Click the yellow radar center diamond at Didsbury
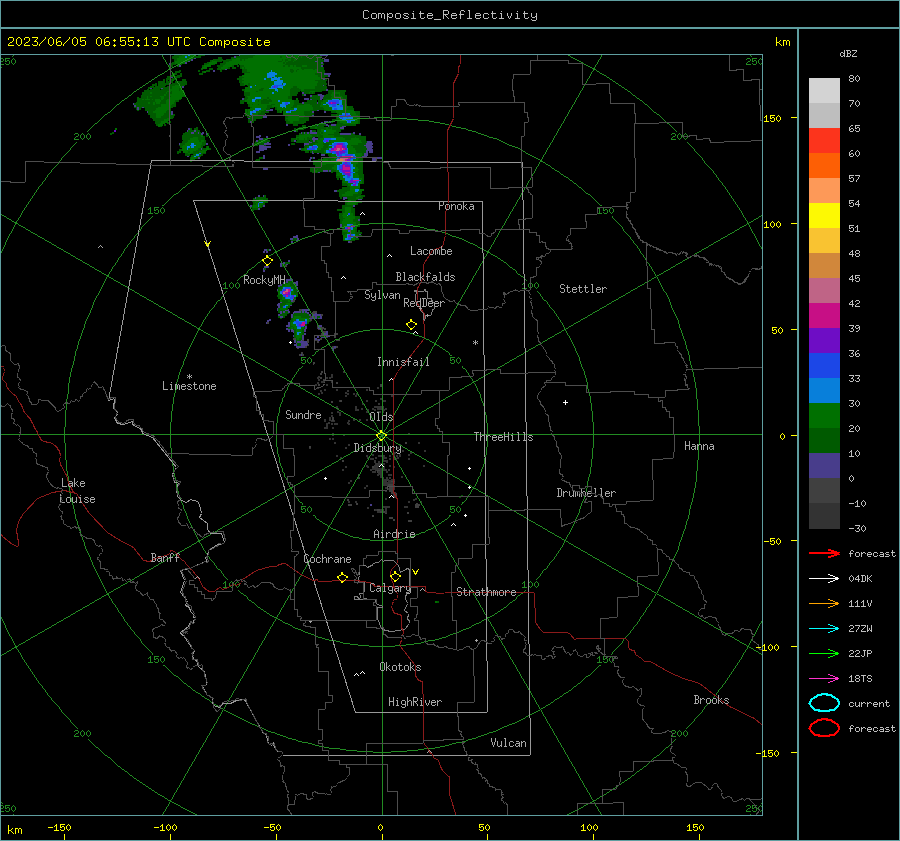 pos(381,436)
